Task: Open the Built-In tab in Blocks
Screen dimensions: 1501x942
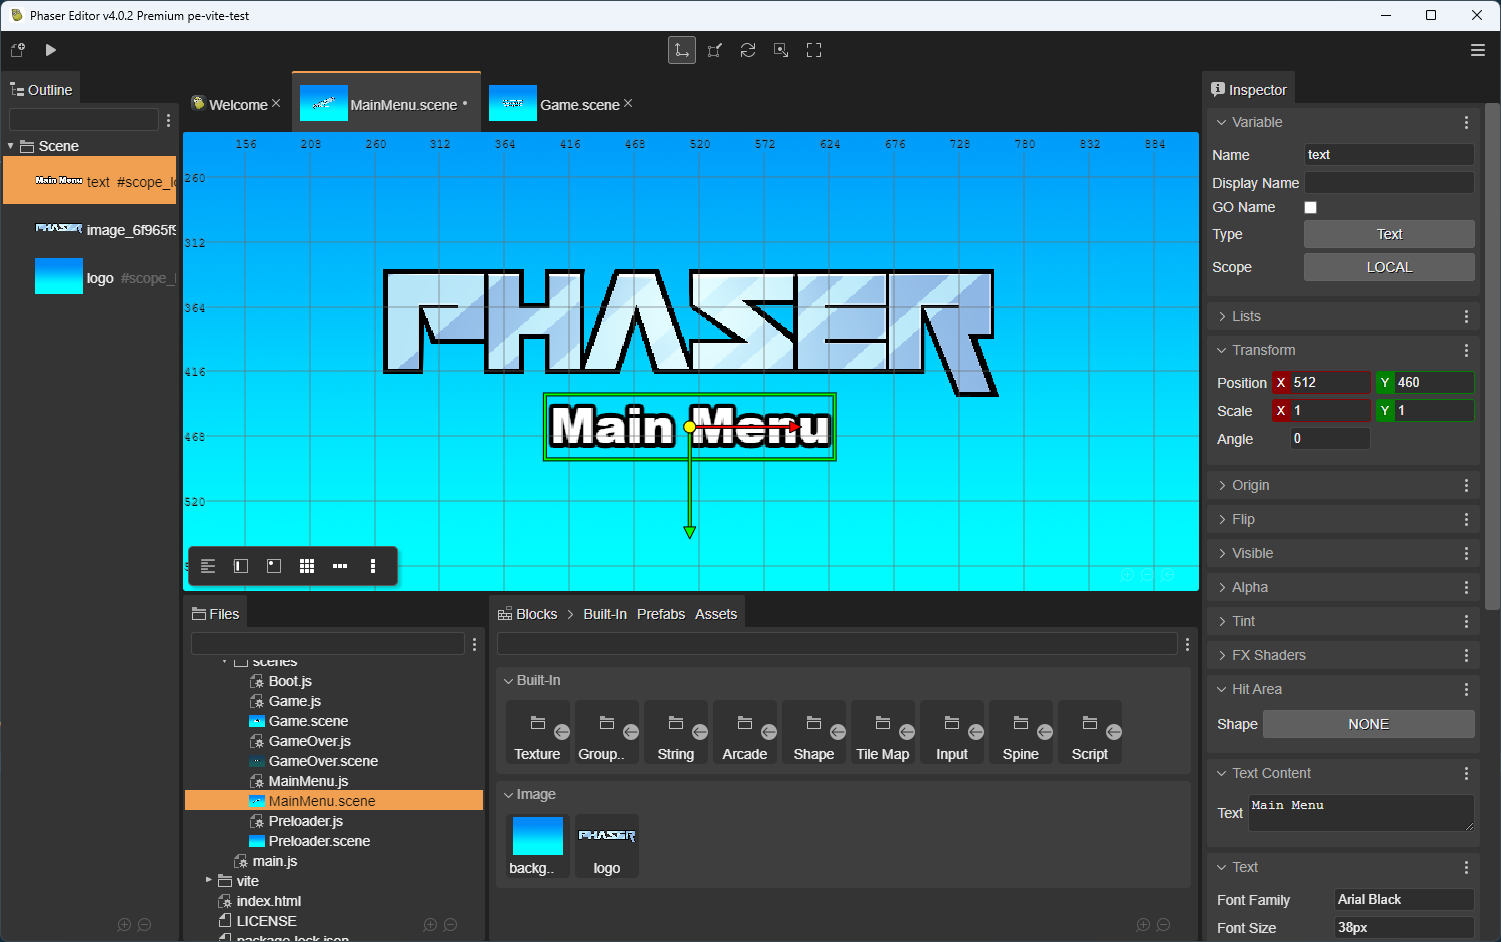Action: point(605,614)
